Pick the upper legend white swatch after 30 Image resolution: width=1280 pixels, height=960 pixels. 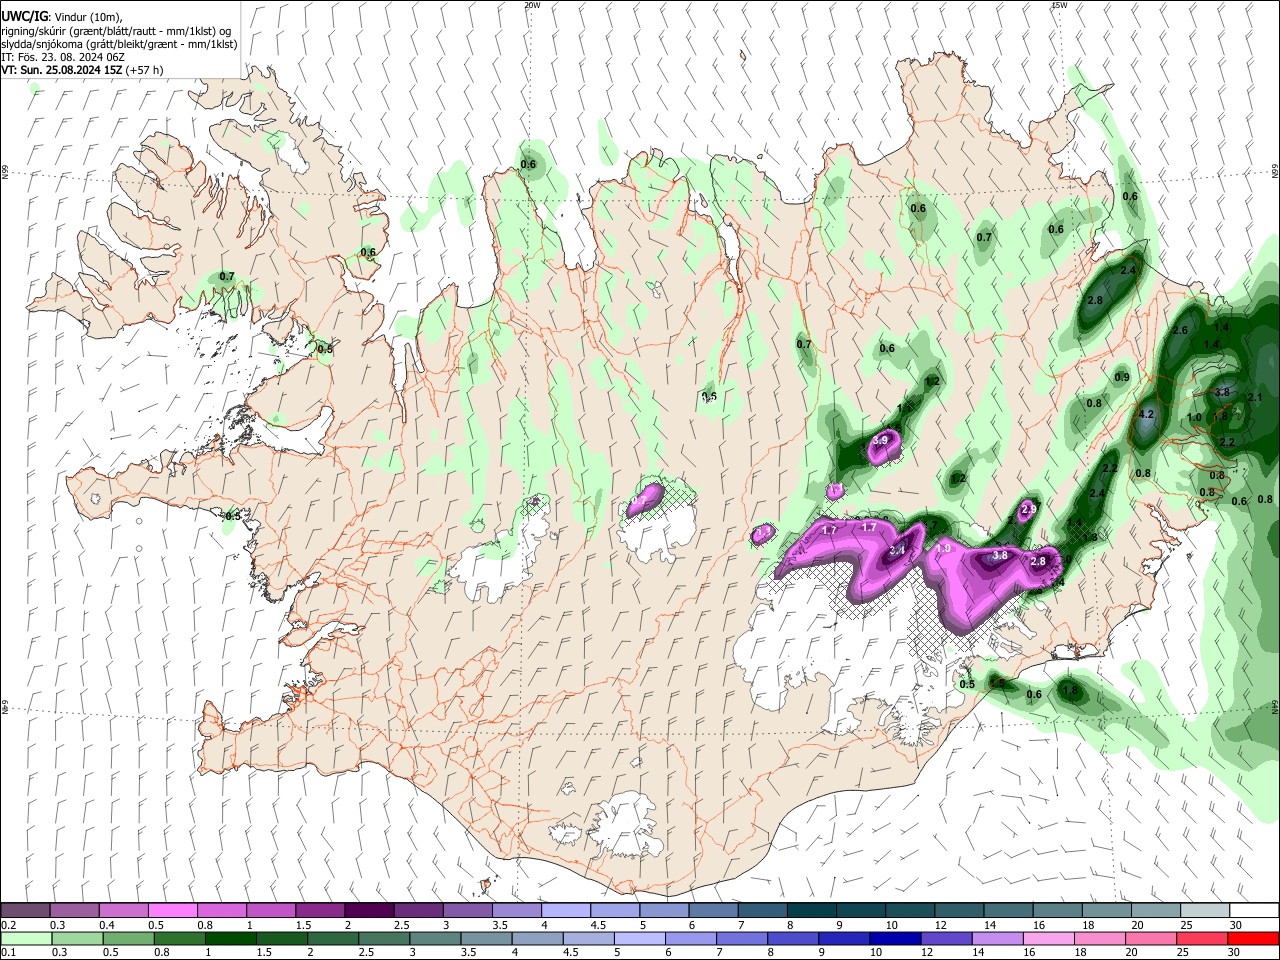[x=1254, y=910]
